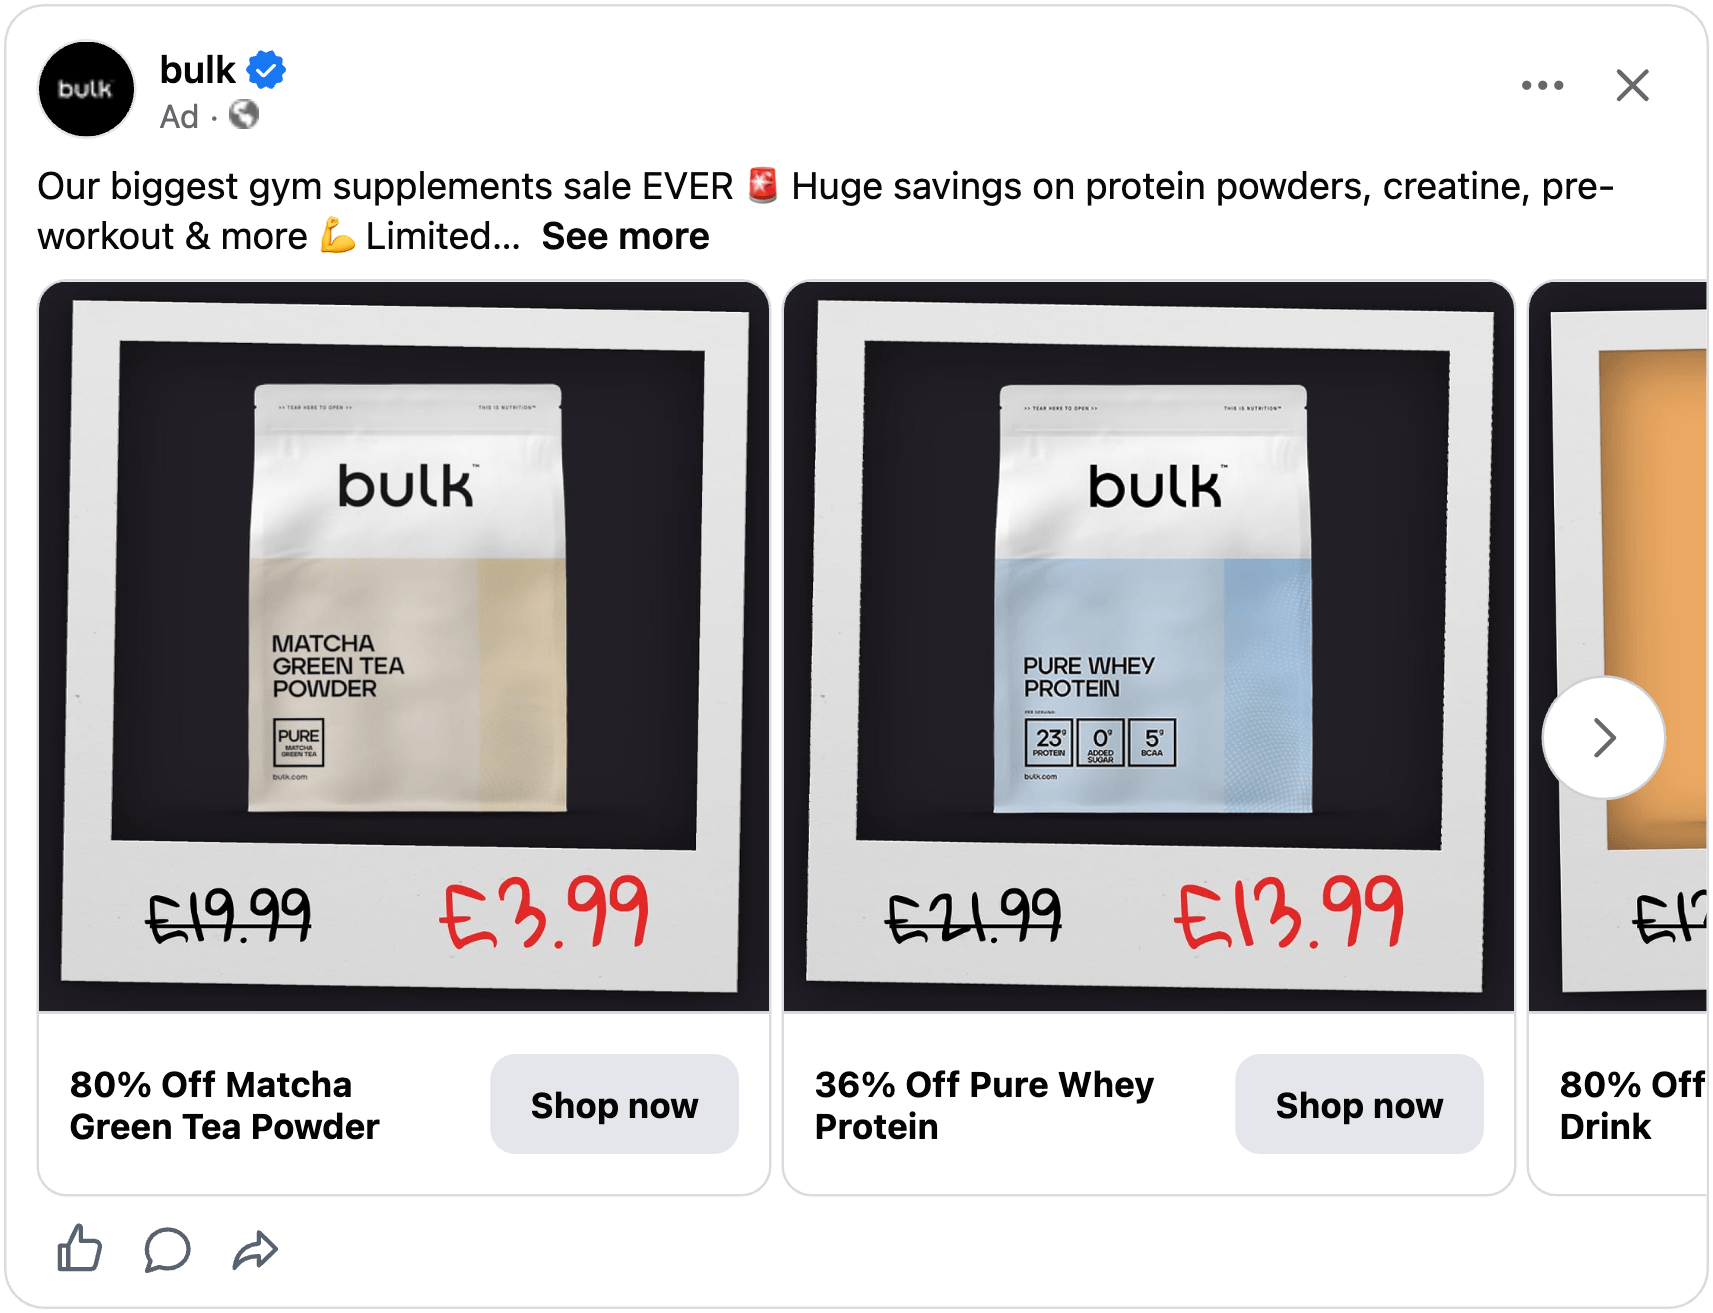Open the Pure Whey Protein product image
Screen dimensions: 1713x1313
[x=1149, y=646]
